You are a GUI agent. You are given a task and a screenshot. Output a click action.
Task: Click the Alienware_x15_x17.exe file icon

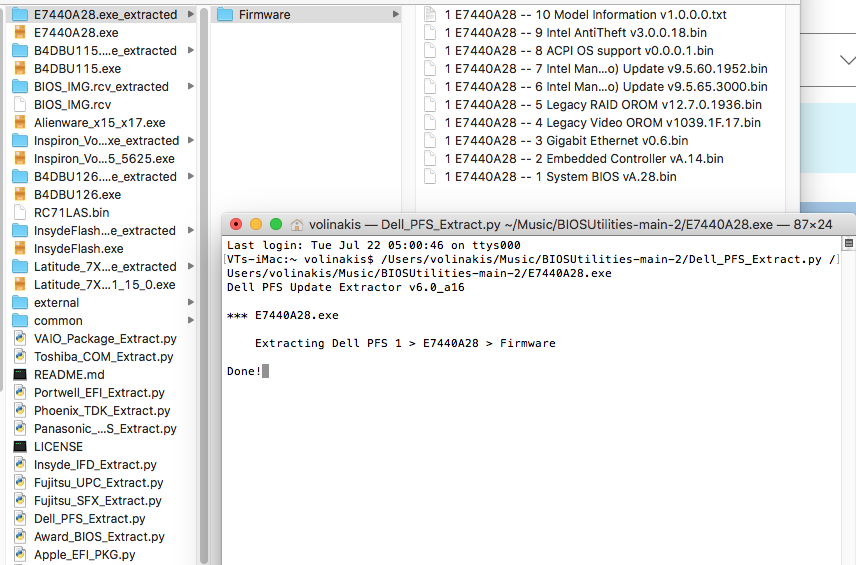point(20,123)
